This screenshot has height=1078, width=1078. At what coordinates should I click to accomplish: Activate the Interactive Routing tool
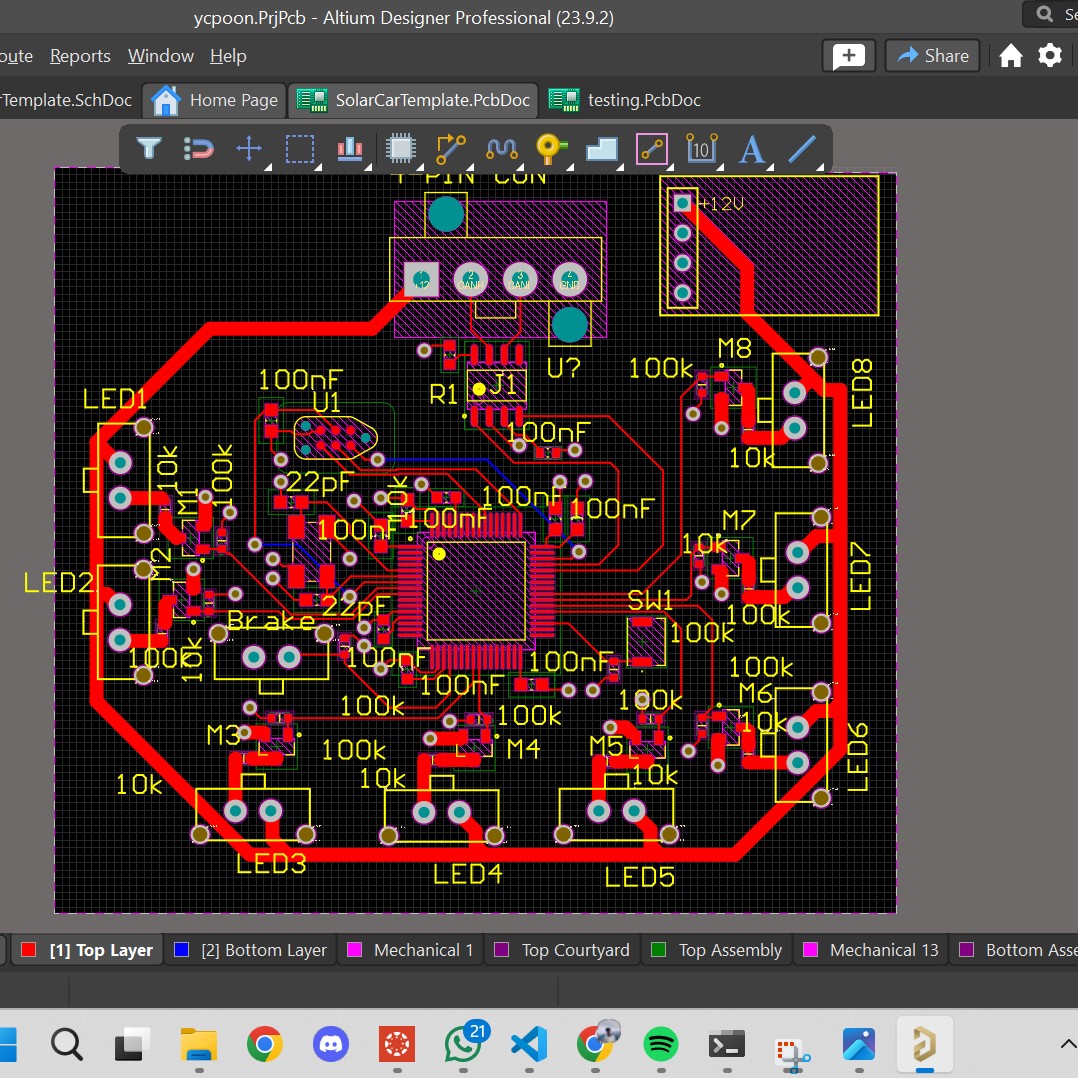coord(451,149)
